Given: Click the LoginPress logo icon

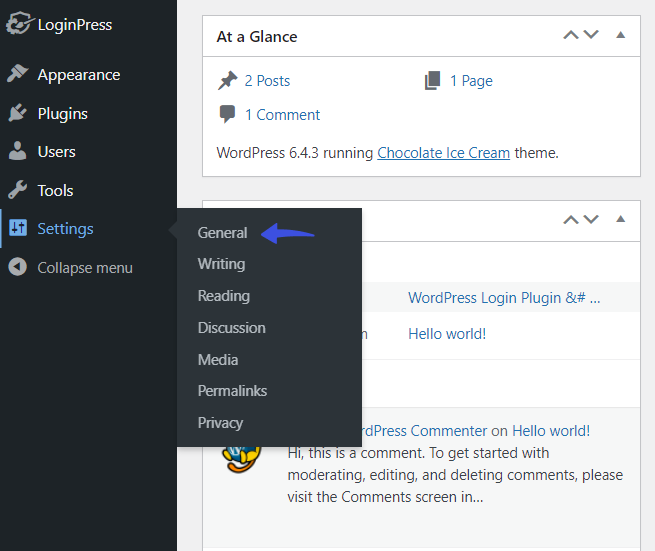Looking at the screenshot, I should coord(20,23).
